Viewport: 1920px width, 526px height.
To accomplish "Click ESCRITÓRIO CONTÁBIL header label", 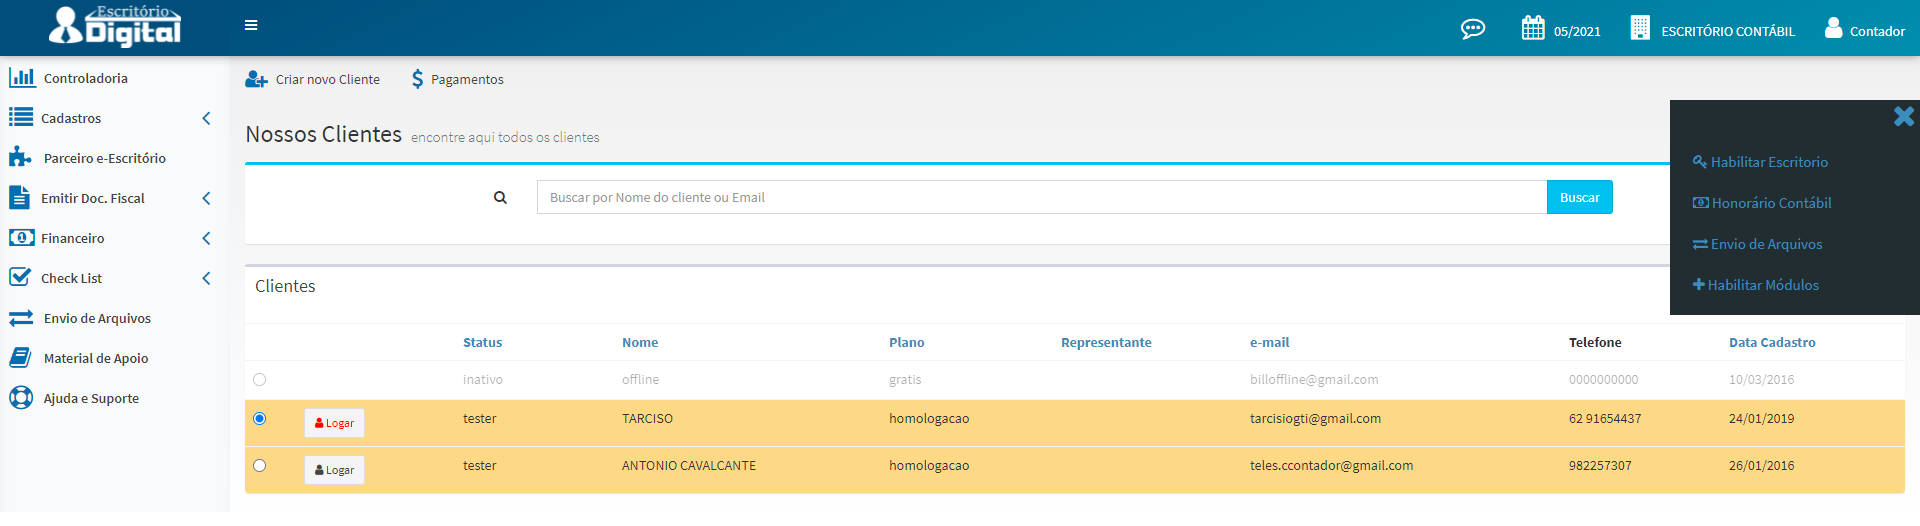I will pos(1728,31).
